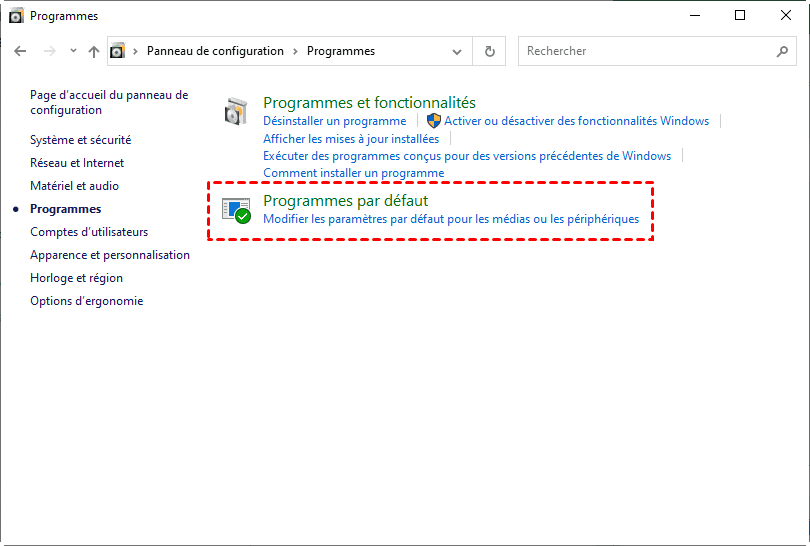Open Exécuter des programmes conçus pour versions précédentes
810x546 pixels.
click(x=467, y=156)
